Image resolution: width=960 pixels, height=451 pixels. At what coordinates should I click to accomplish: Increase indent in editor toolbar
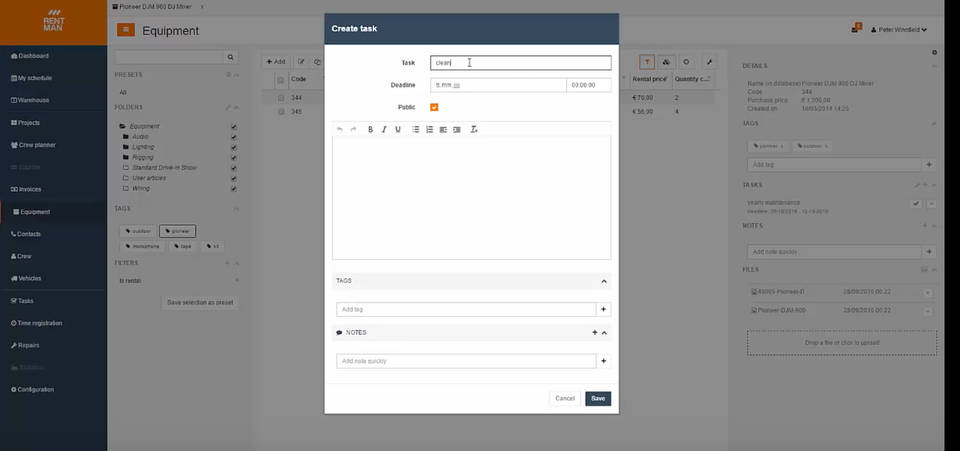coord(457,129)
